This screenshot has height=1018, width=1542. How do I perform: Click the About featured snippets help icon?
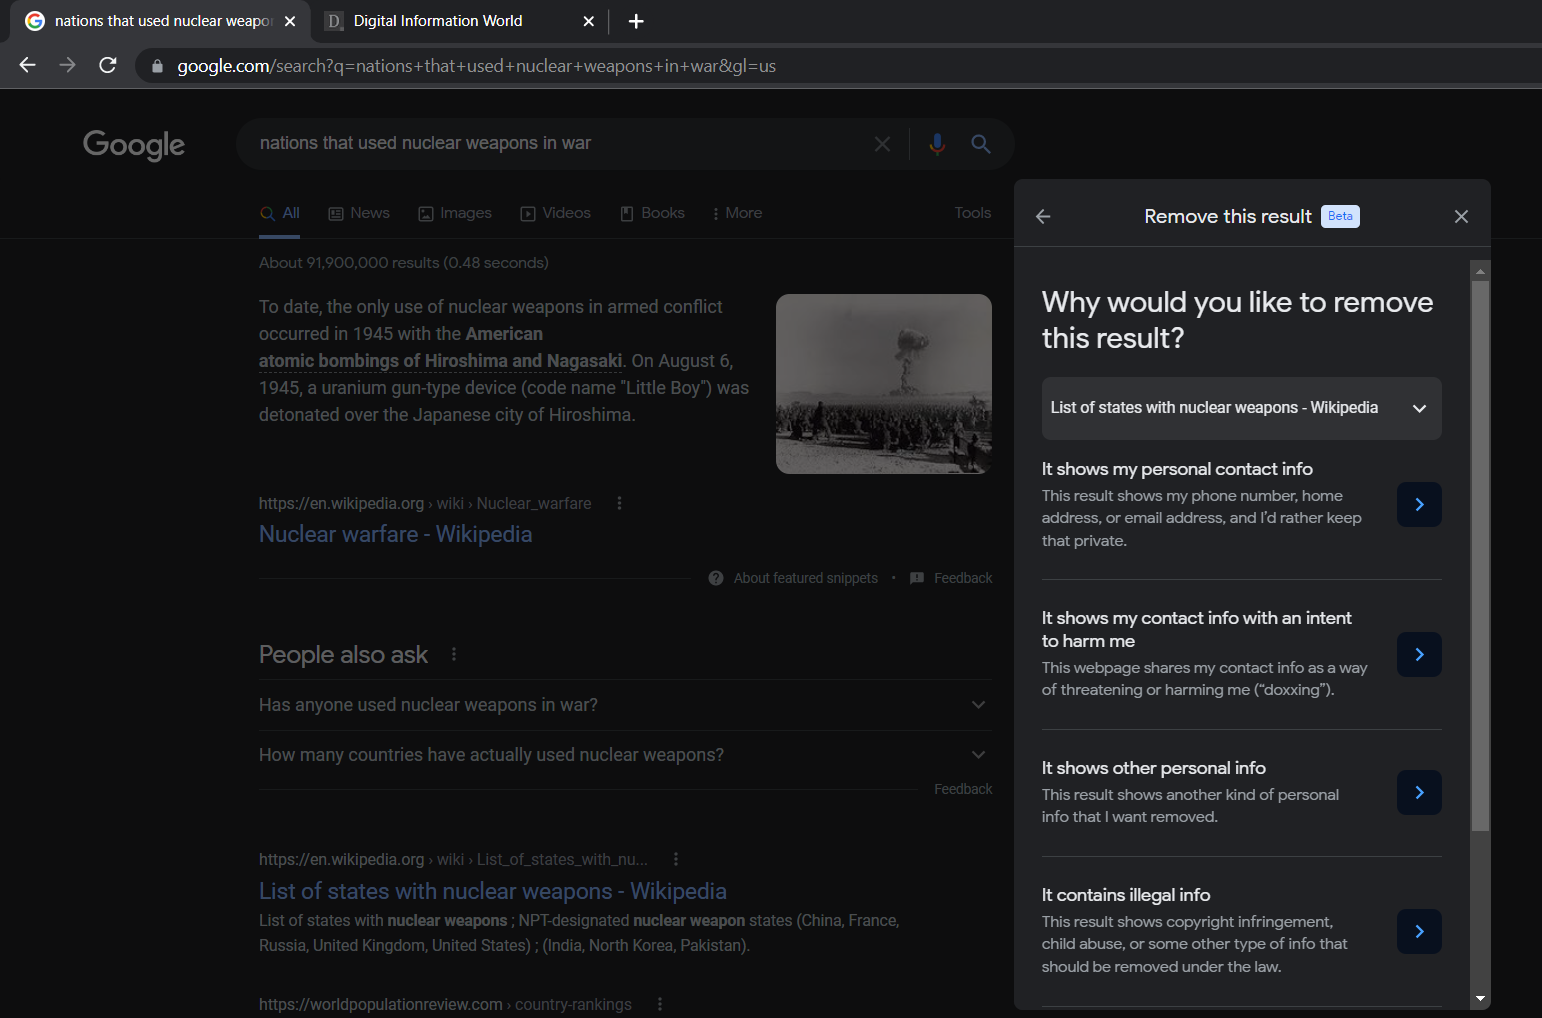click(x=716, y=578)
